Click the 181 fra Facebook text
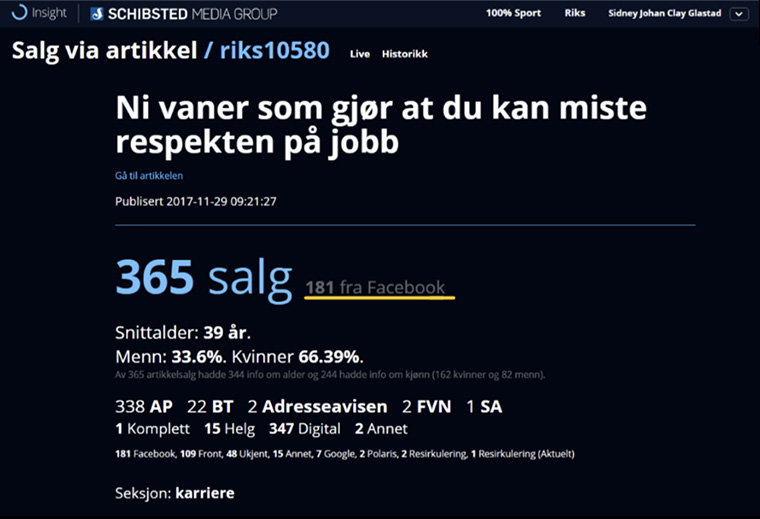 [375, 287]
